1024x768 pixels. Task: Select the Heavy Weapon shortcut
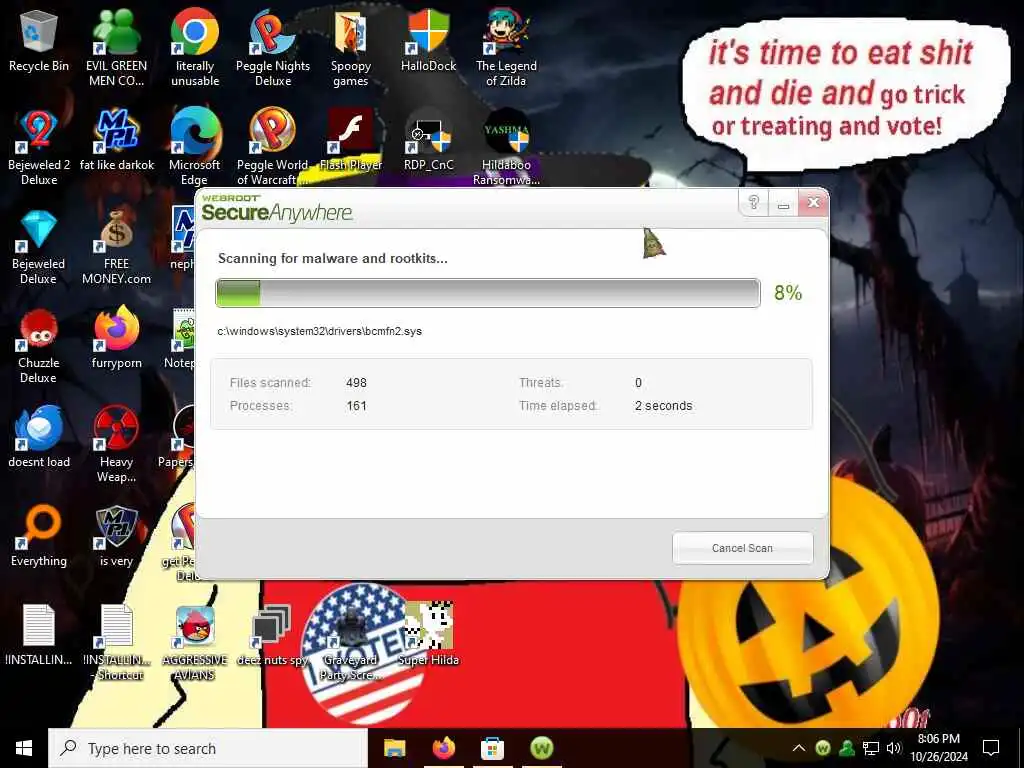tap(116, 445)
